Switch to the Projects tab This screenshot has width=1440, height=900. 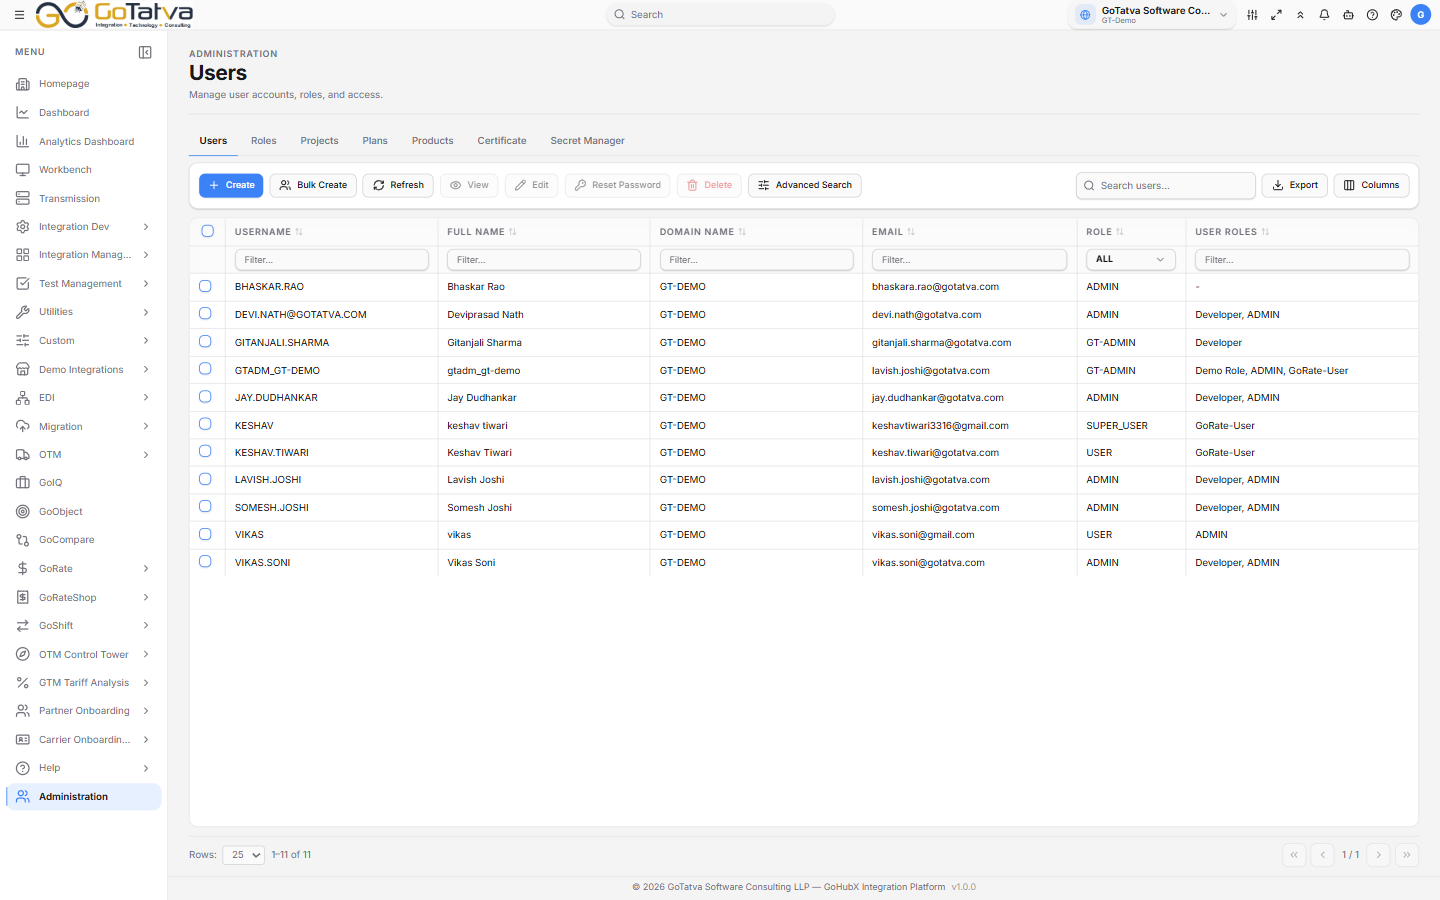coord(319,141)
